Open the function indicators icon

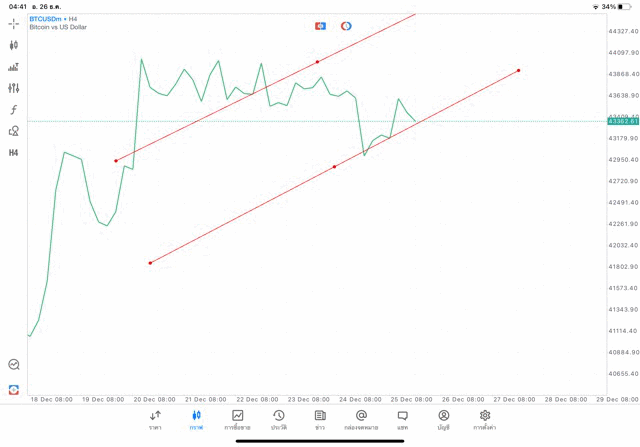pos(14,110)
